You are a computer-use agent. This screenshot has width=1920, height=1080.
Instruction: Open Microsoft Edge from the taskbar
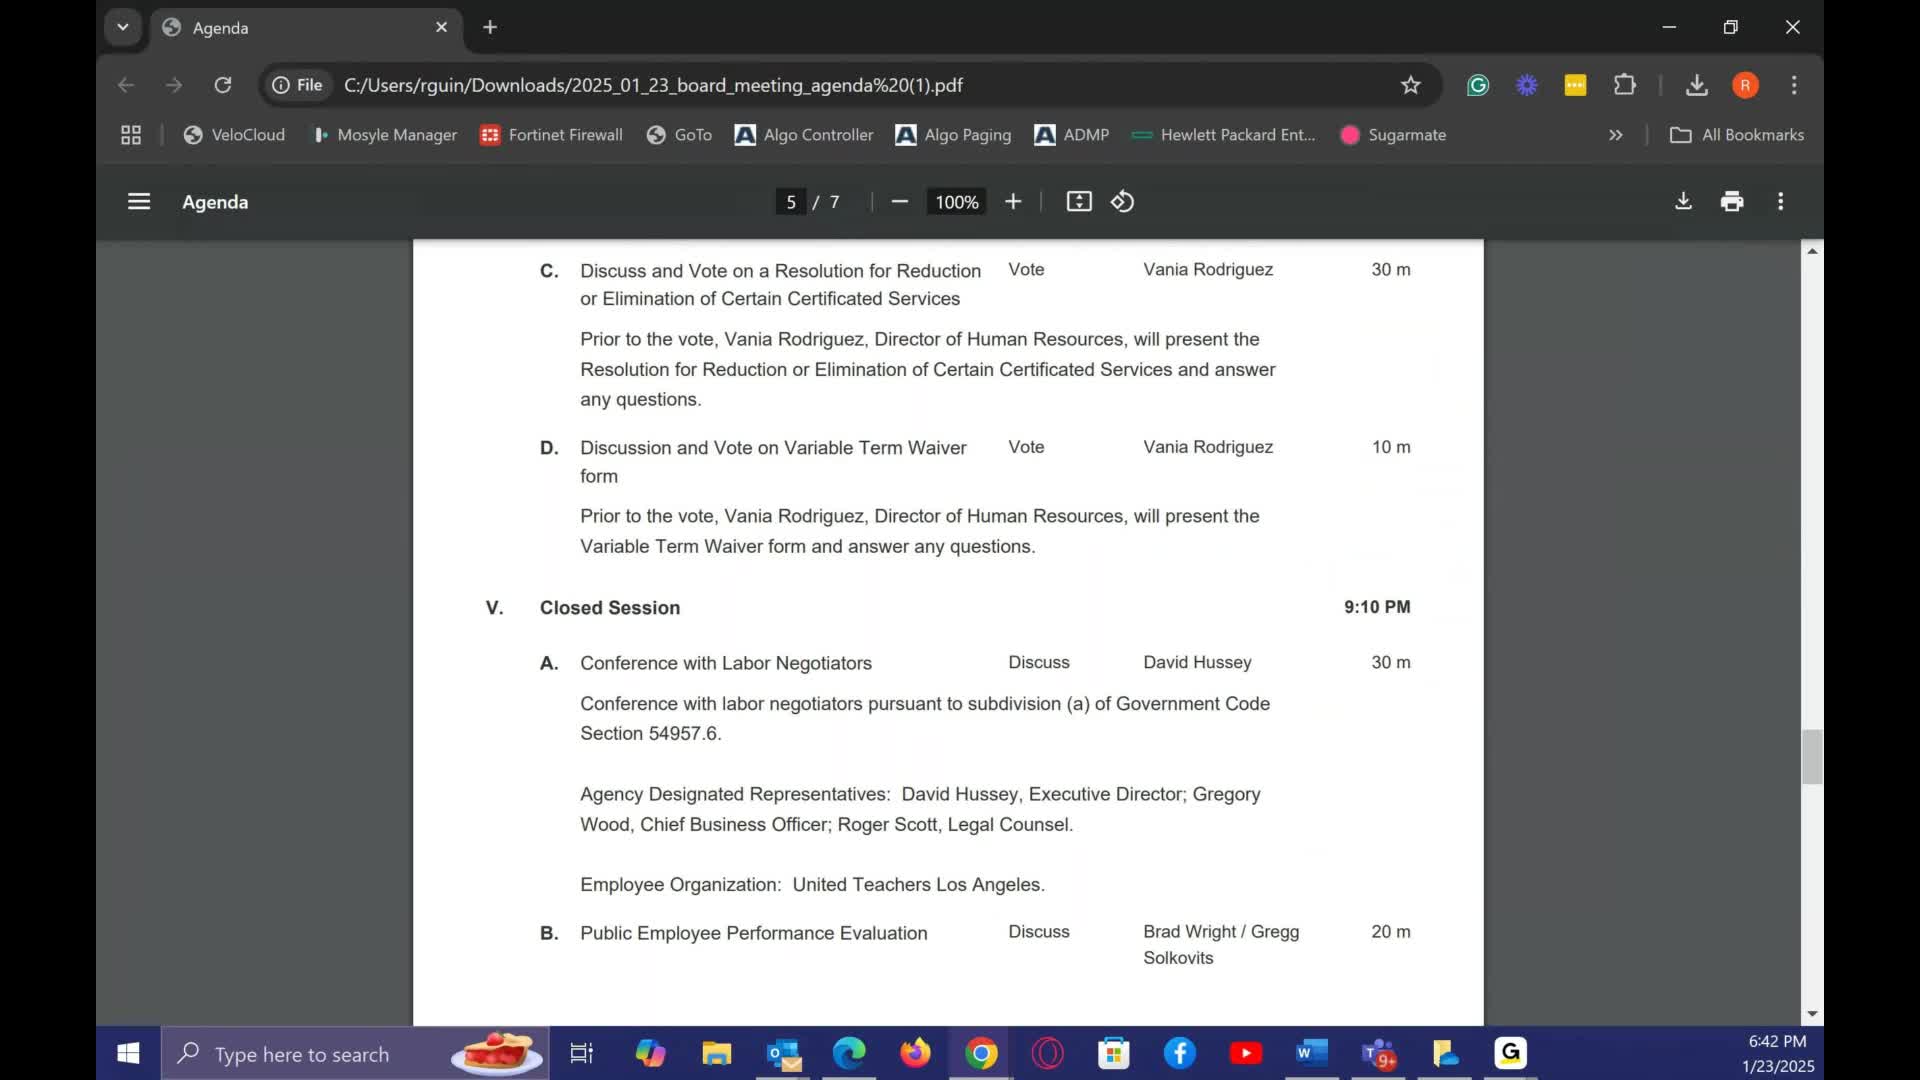[x=849, y=1053]
